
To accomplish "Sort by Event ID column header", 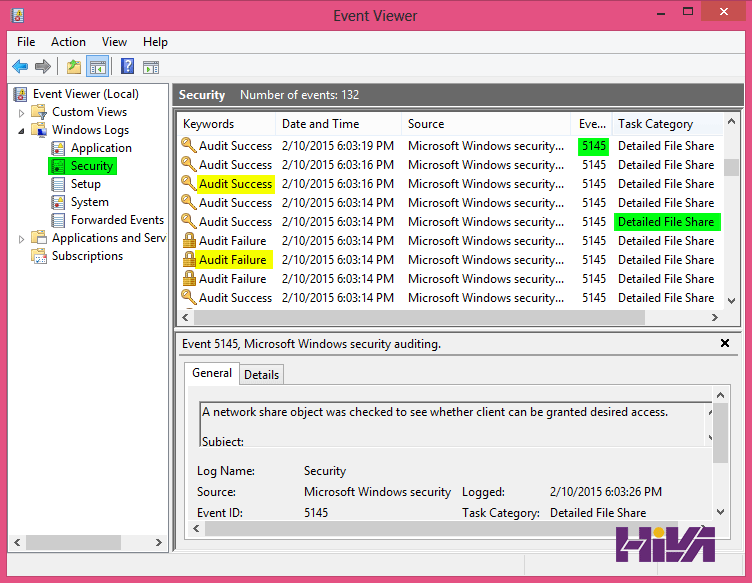I will click(591, 124).
